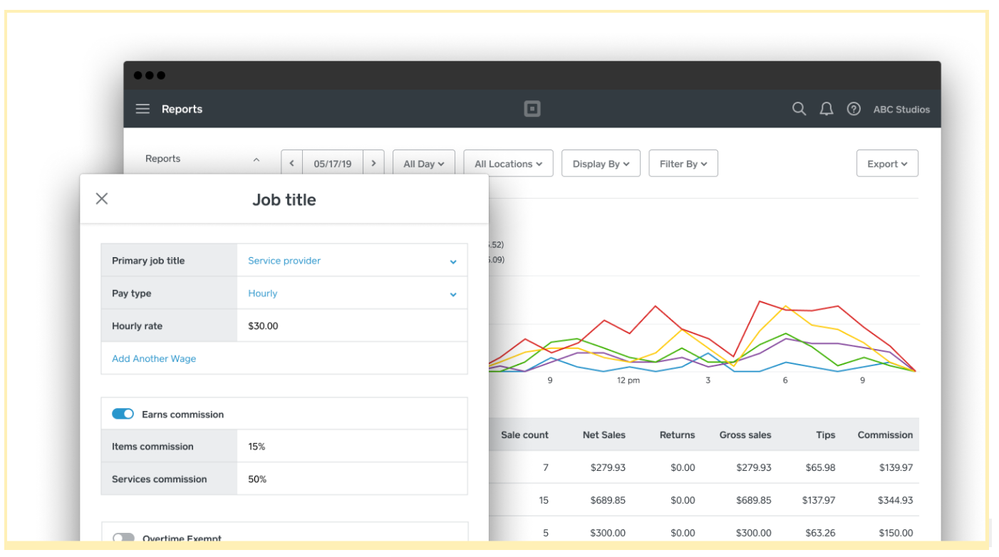
Task: Open the Primary job title dropdown
Action: pos(351,261)
